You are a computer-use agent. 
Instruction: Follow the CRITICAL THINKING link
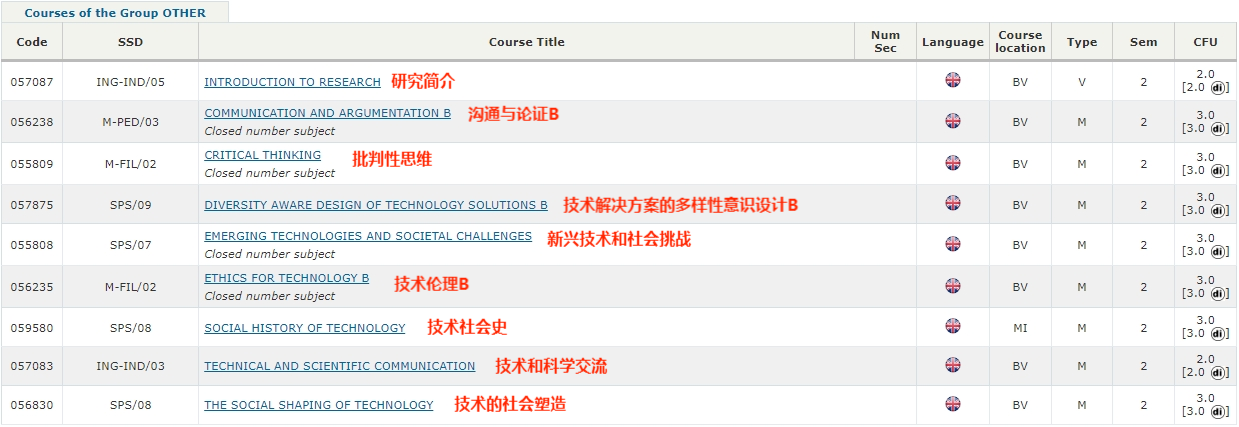click(263, 155)
